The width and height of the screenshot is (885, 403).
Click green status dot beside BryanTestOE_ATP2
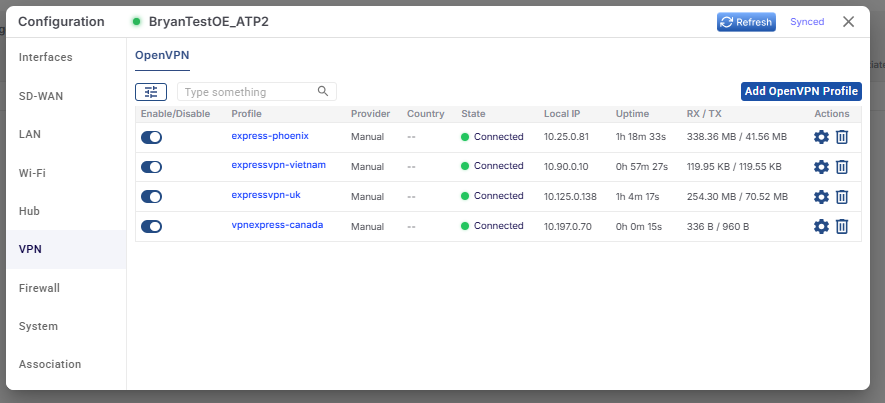[136, 22]
